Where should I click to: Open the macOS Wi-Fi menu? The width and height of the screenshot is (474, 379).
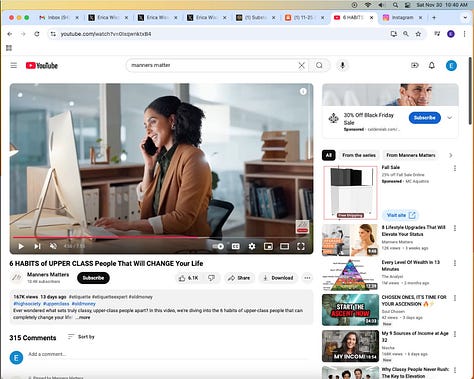[368, 5]
